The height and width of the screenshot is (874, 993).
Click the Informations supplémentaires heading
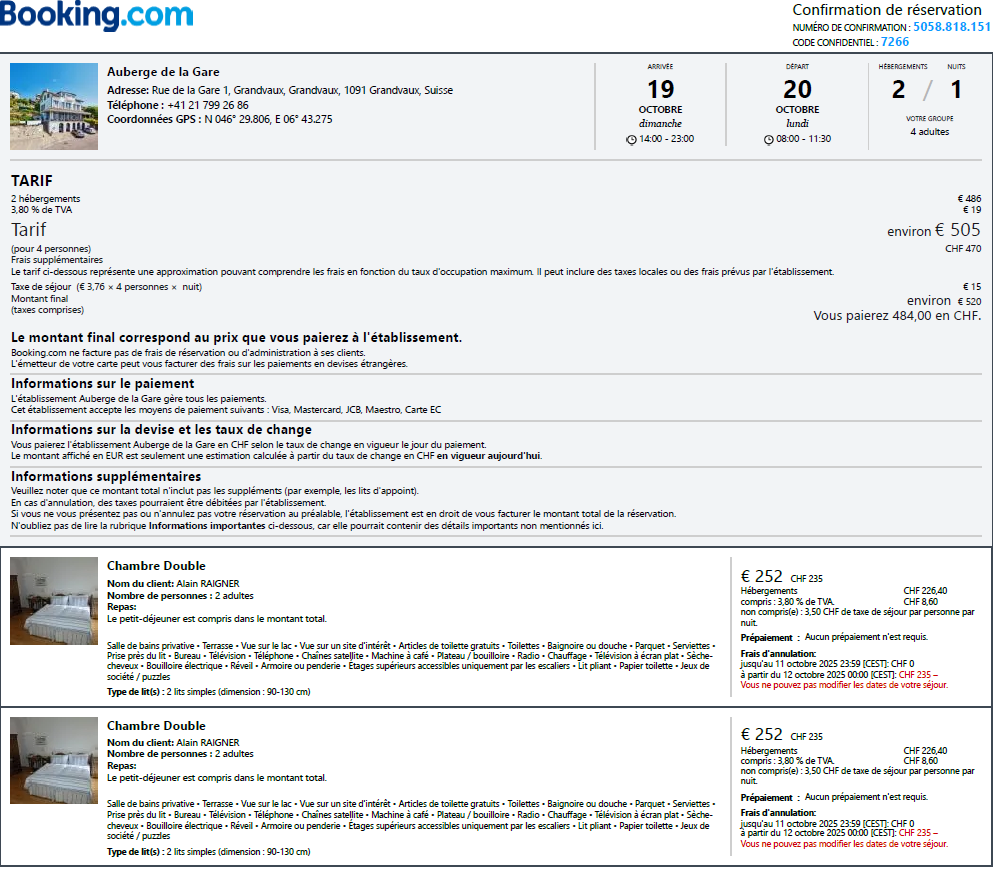click(x=106, y=476)
